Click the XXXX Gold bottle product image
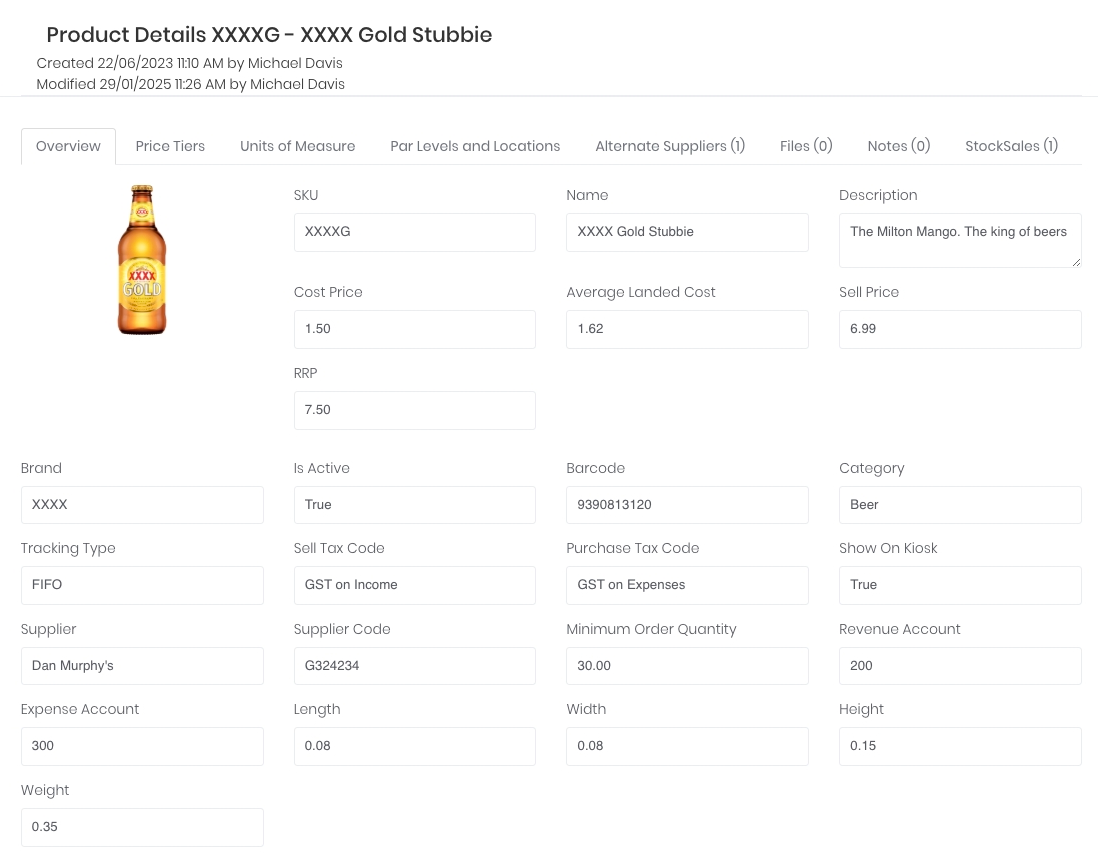 [142, 260]
